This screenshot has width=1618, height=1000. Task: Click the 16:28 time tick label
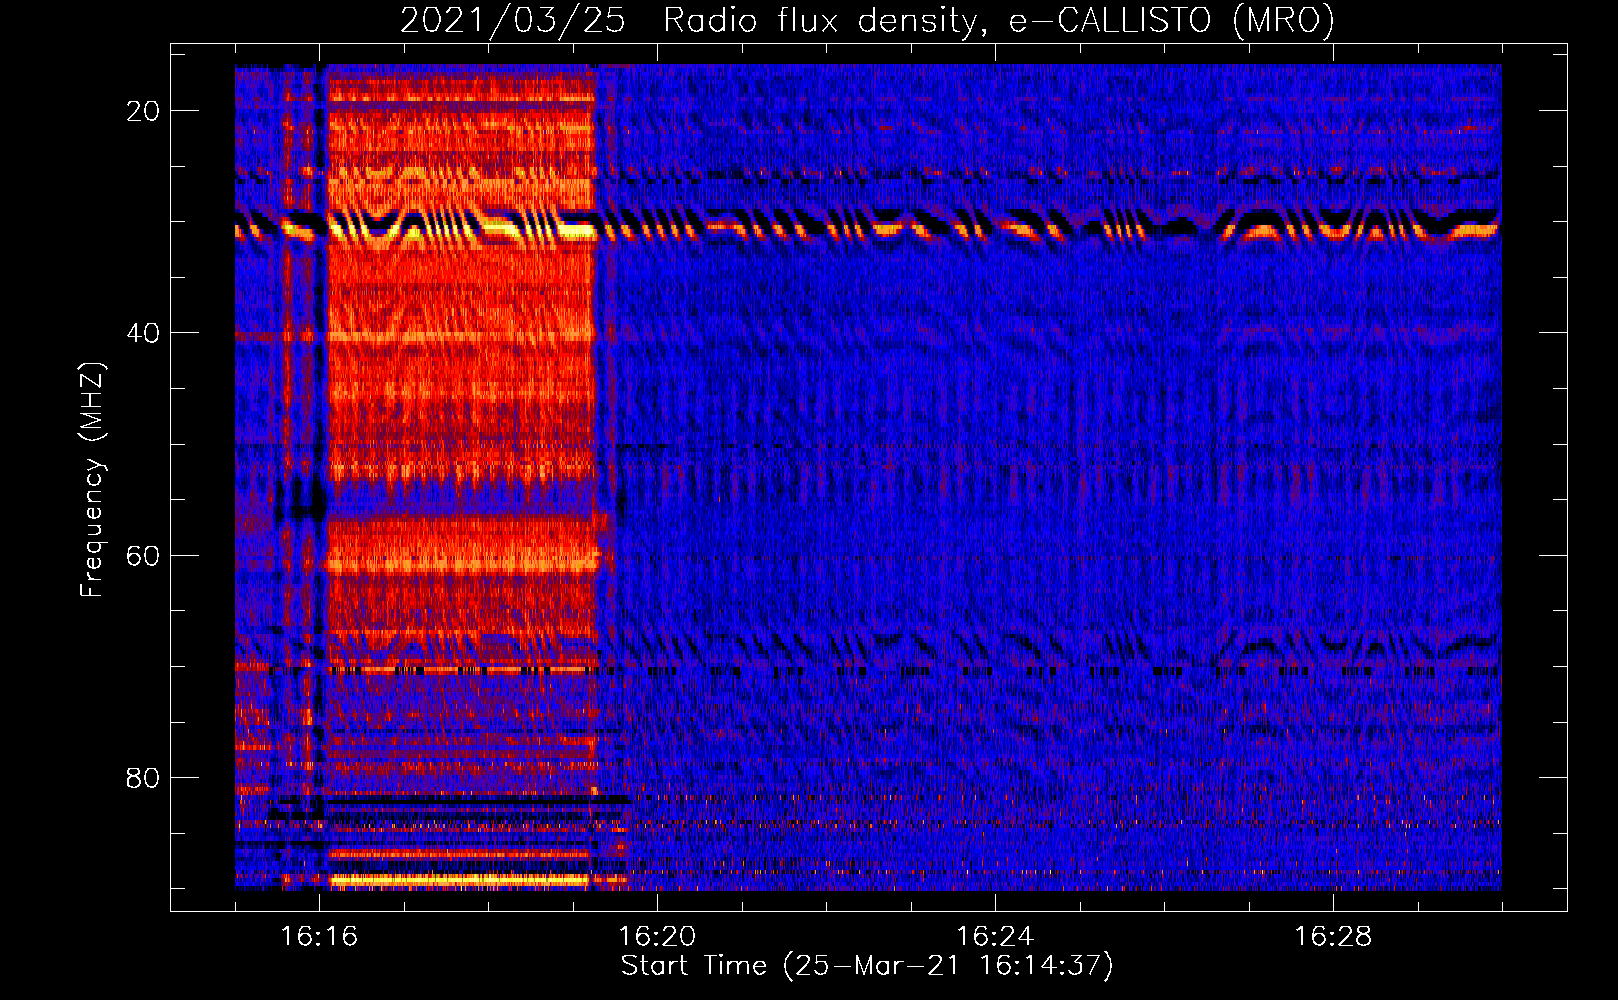tap(1333, 937)
